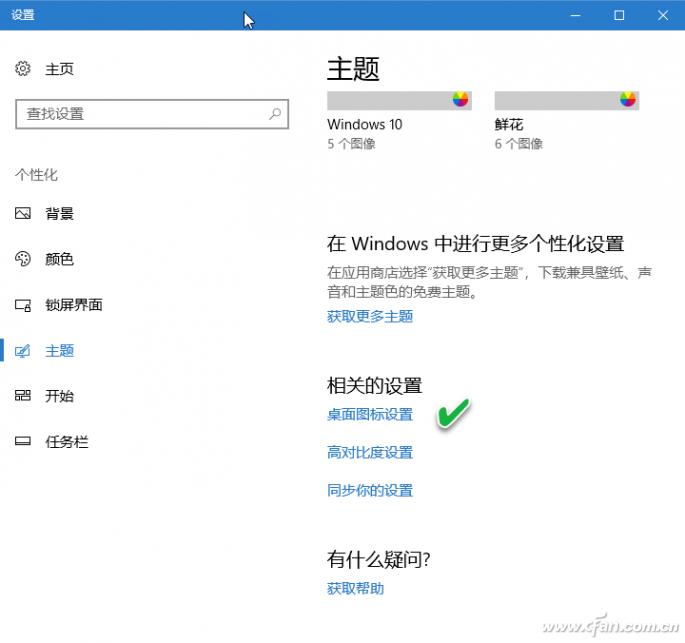Open the 桌面图标设置 link
The image size is (685, 643).
(x=370, y=415)
